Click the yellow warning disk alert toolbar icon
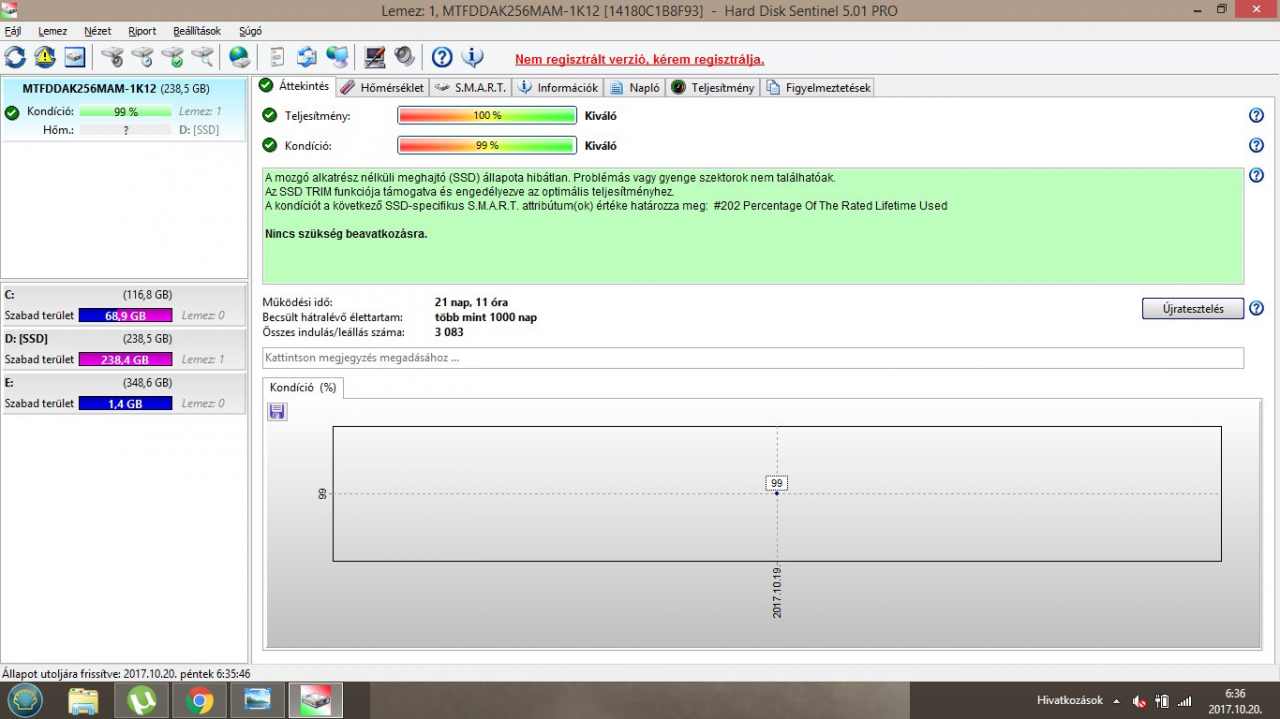This screenshot has height=719, width=1280. 45,57
